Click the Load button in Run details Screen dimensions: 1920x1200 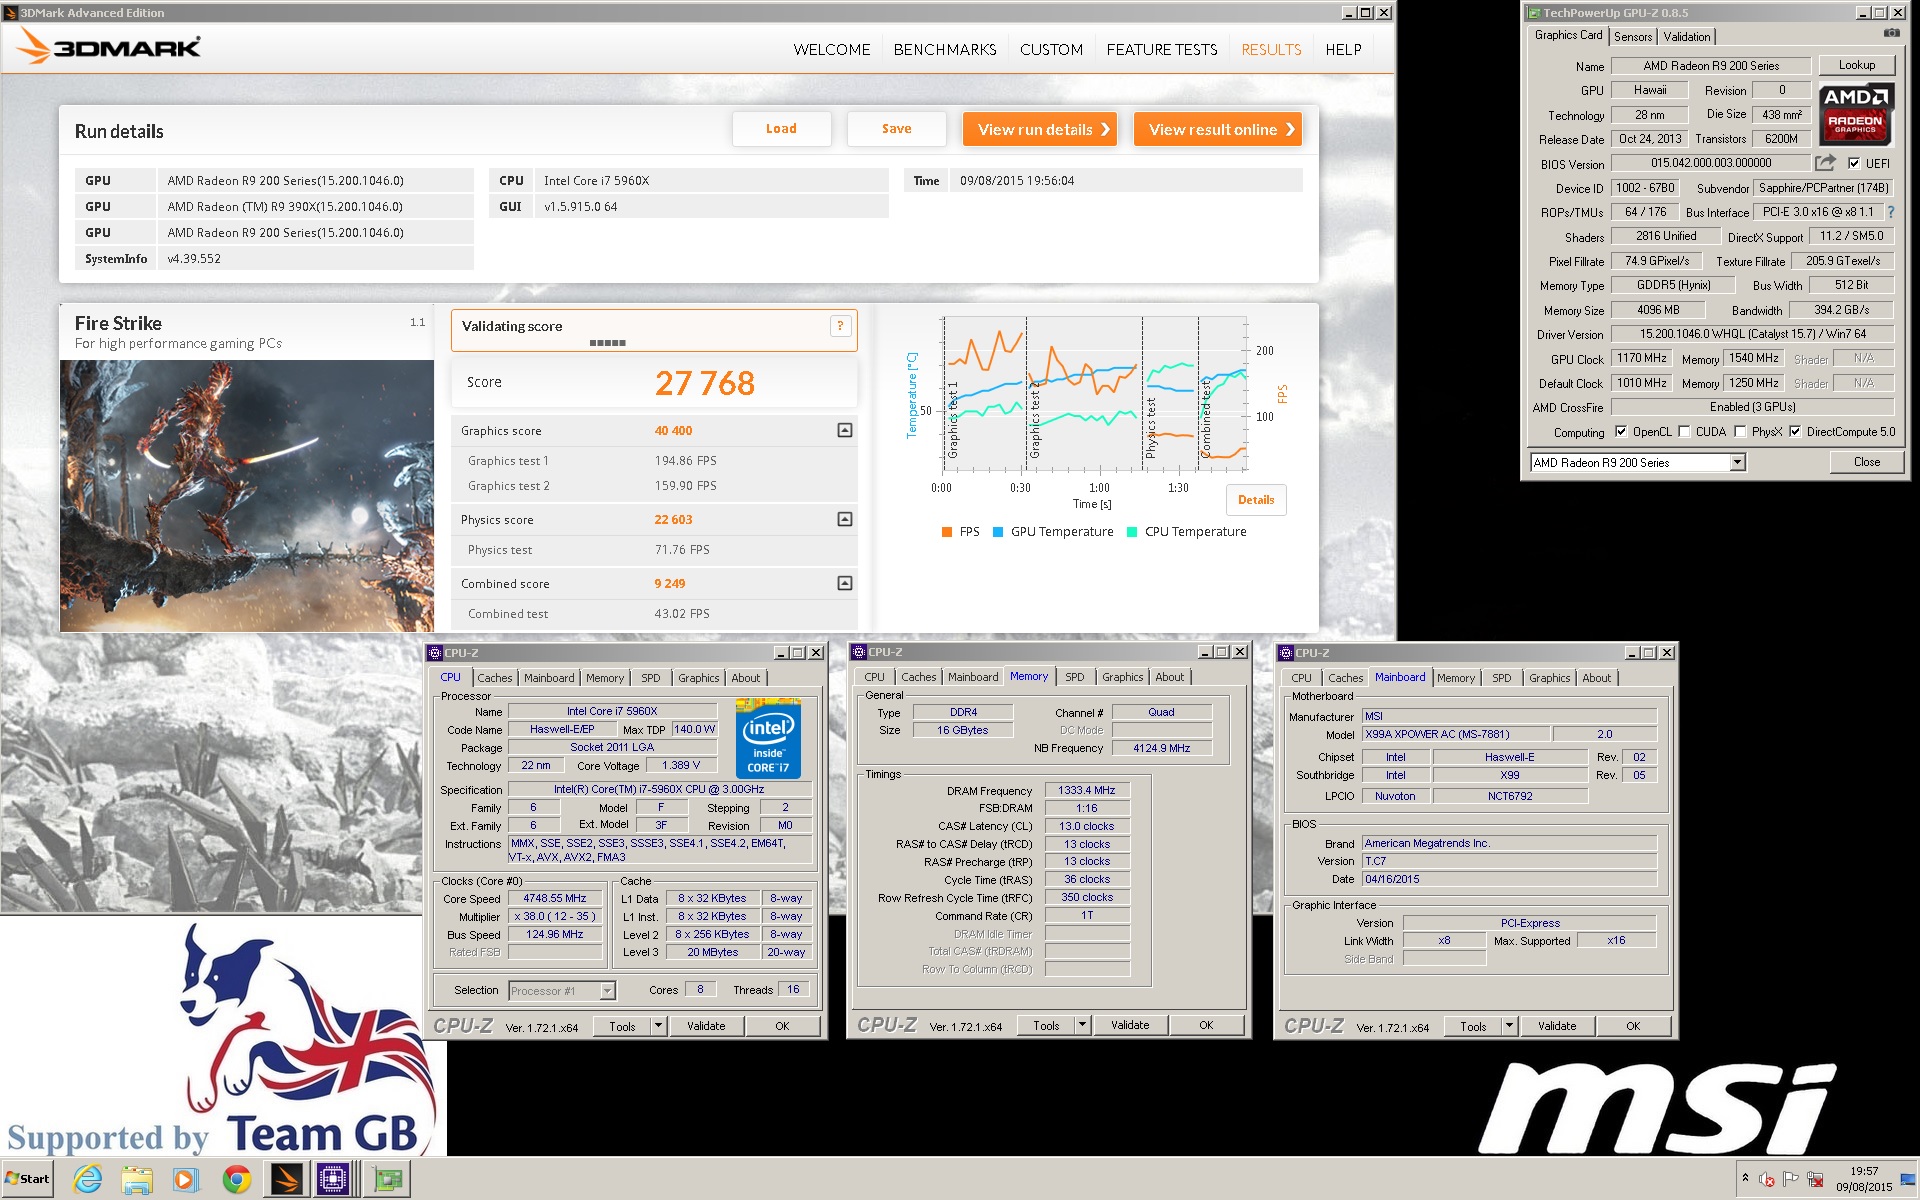click(782, 129)
